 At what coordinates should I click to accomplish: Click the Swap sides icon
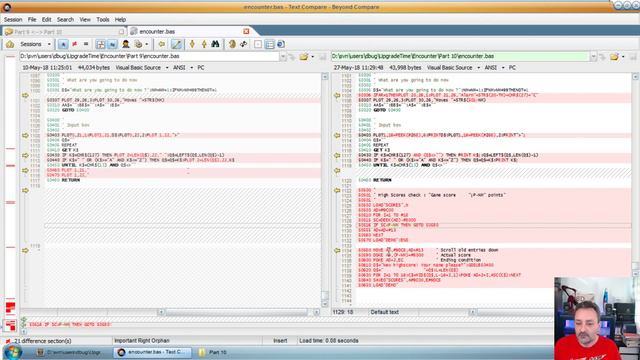232,44
